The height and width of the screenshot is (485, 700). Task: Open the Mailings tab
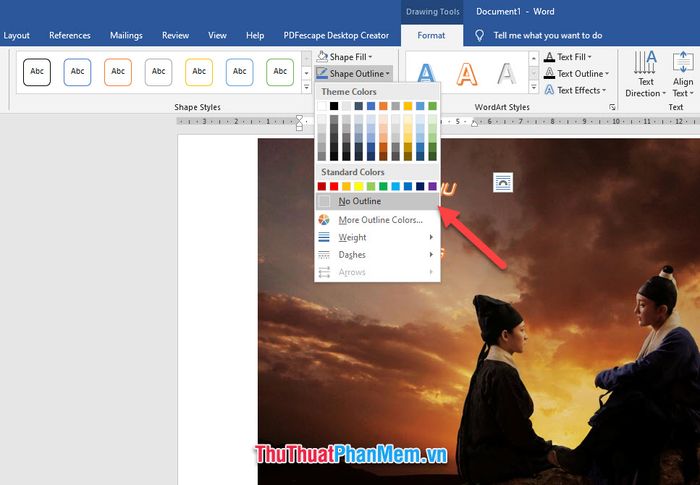[x=126, y=35]
